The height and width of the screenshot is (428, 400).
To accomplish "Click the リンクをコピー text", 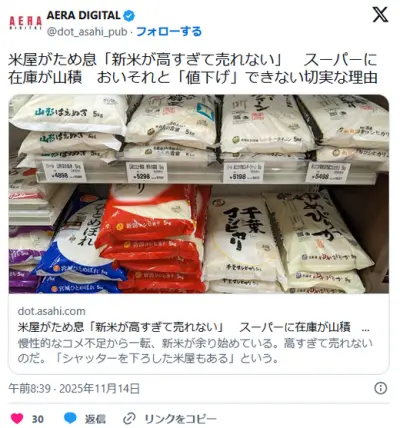I will [180, 419].
